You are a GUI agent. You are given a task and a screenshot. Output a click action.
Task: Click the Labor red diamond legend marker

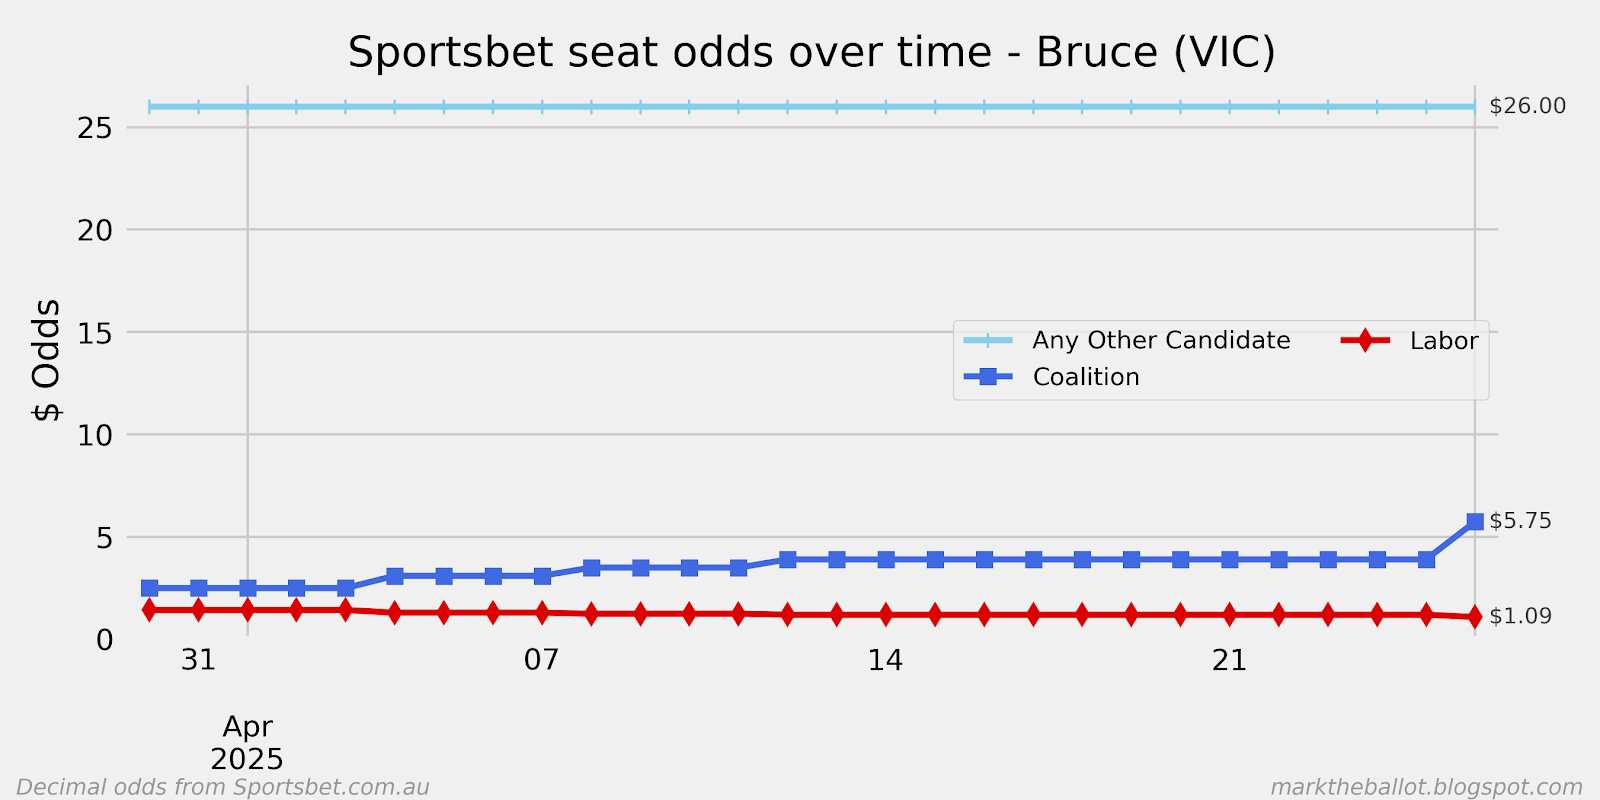[1365, 341]
